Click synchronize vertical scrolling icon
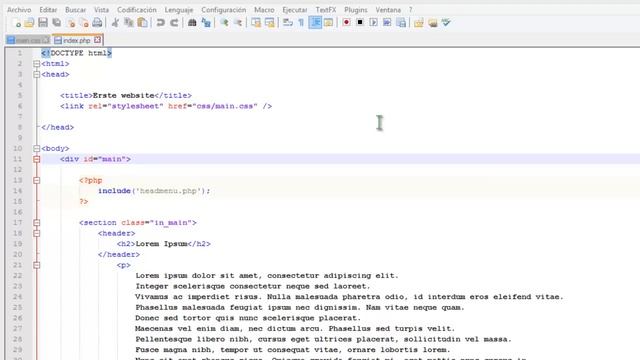 (x=256, y=23)
